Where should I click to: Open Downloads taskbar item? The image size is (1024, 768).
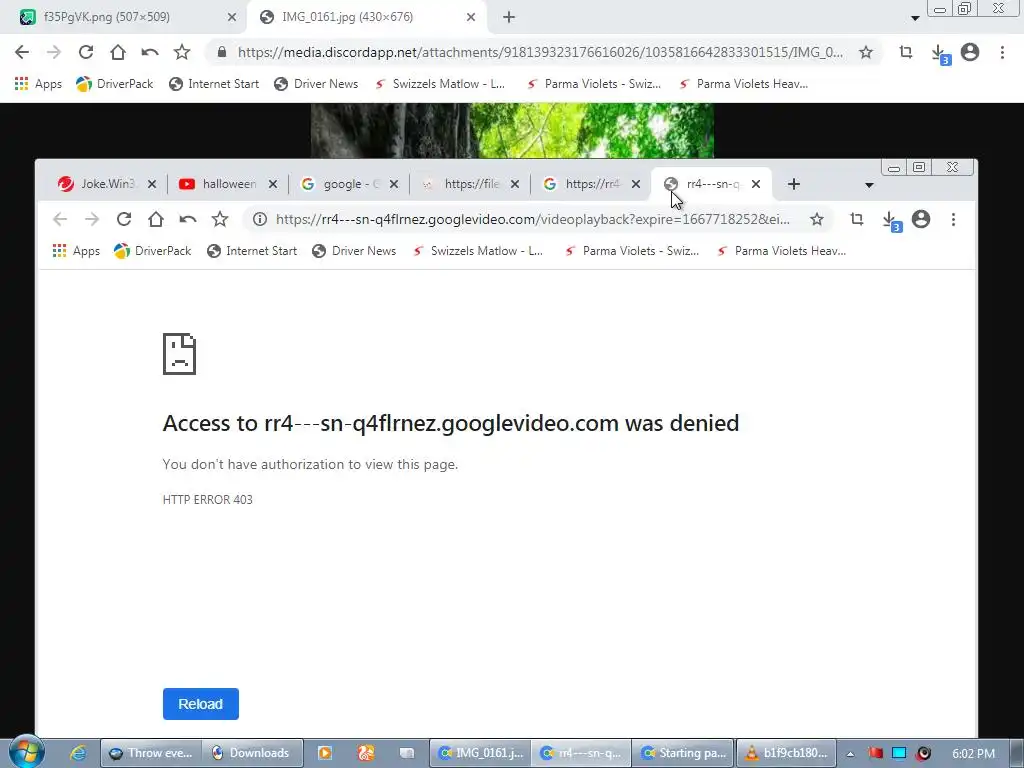(x=252, y=753)
